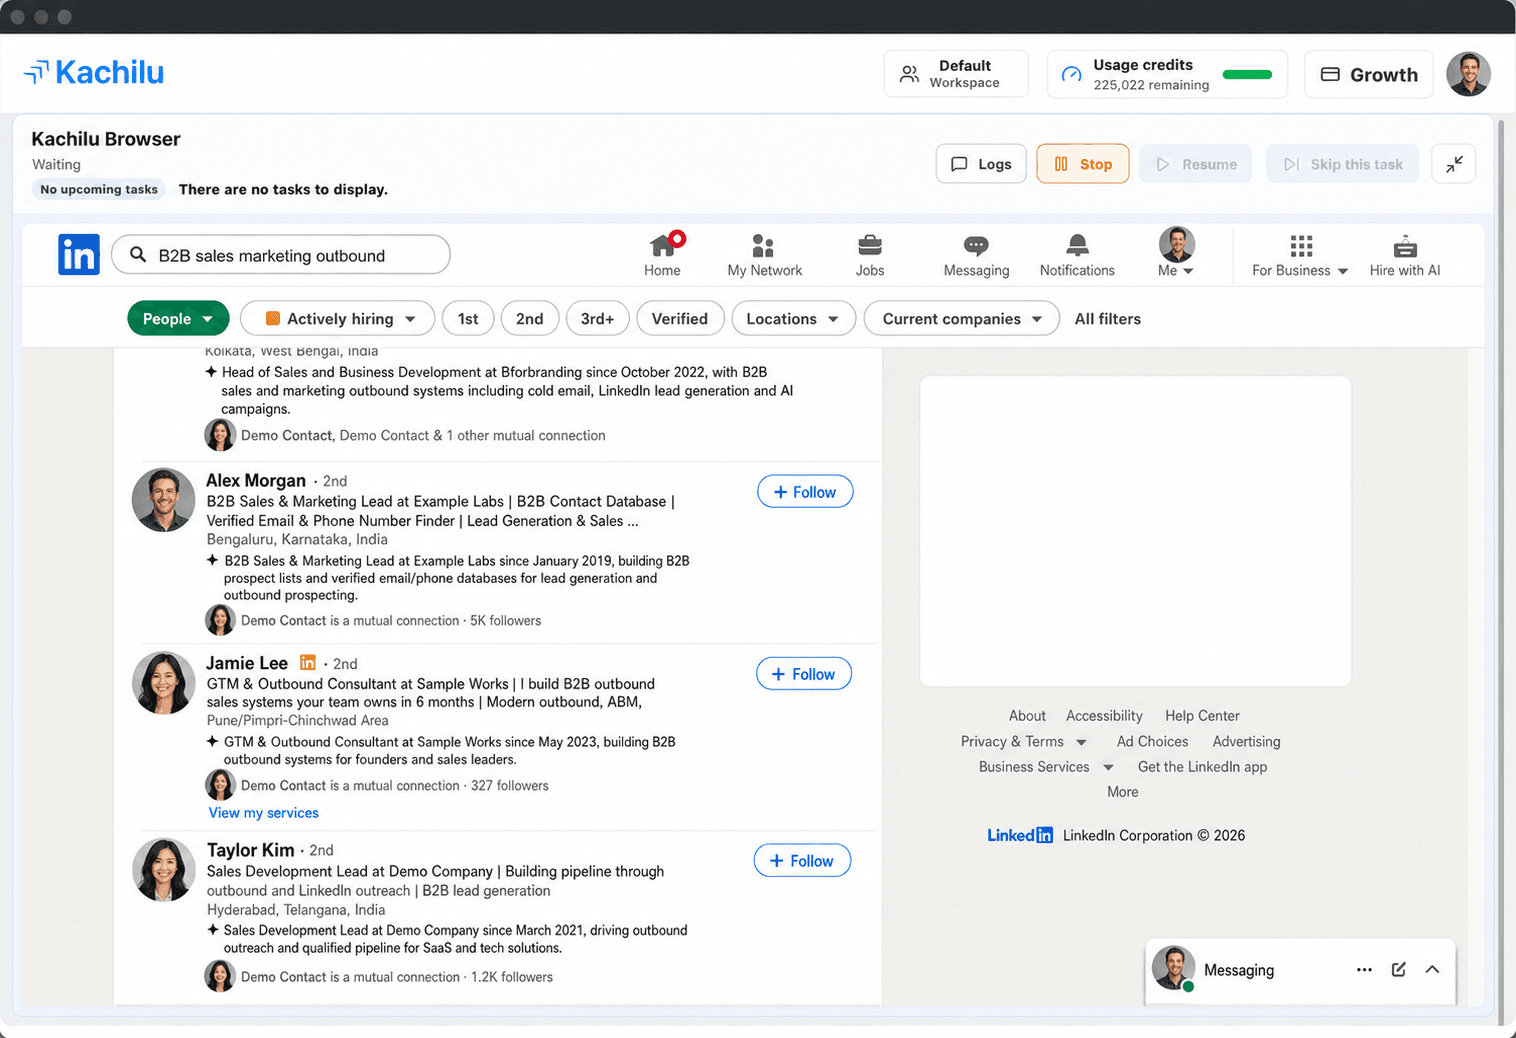Expand the Privacy & Terms menu
This screenshot has height=1038, width=1516.
[1023, 742]
